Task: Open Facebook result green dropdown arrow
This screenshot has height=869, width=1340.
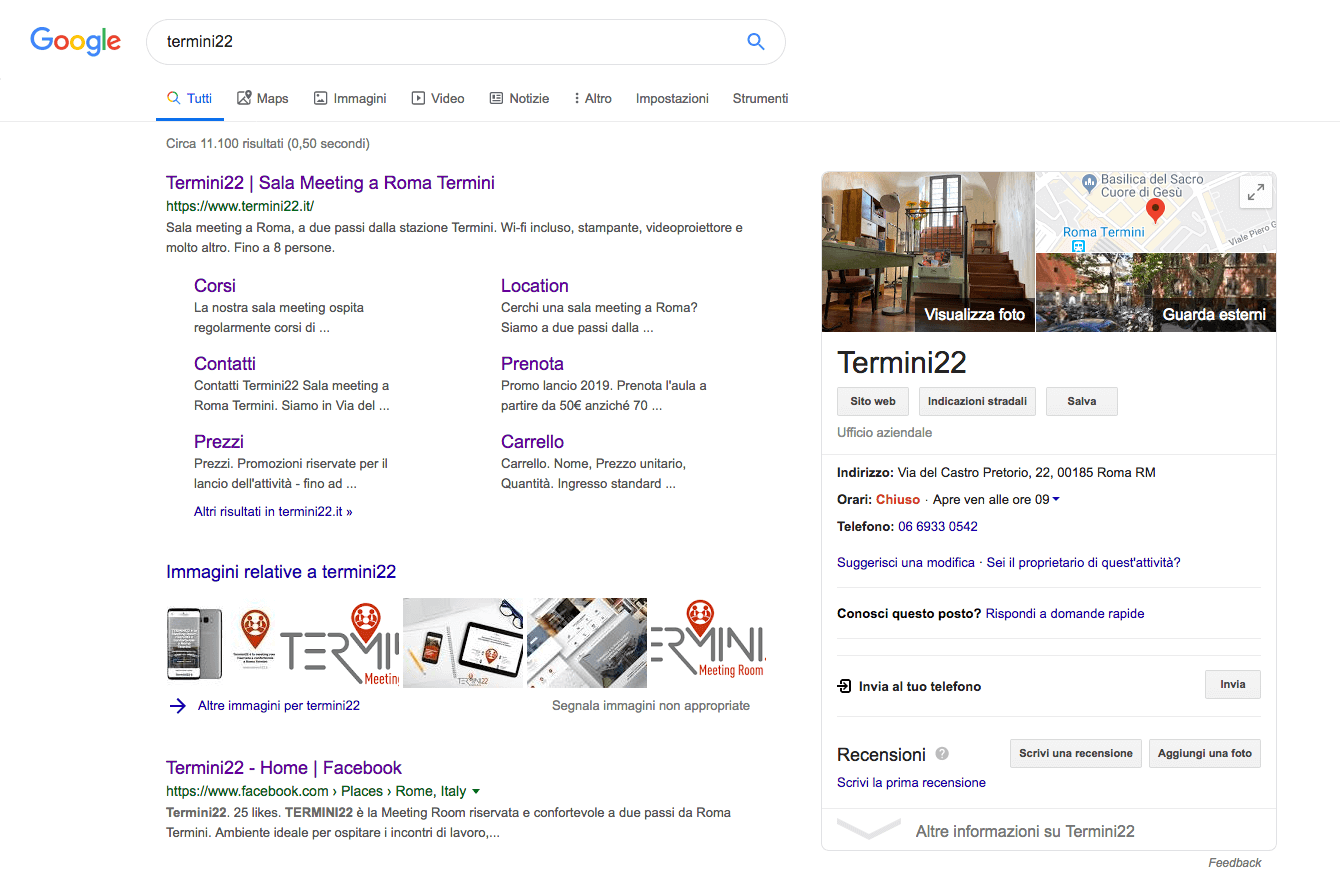Action: click(x=476, y=791)
